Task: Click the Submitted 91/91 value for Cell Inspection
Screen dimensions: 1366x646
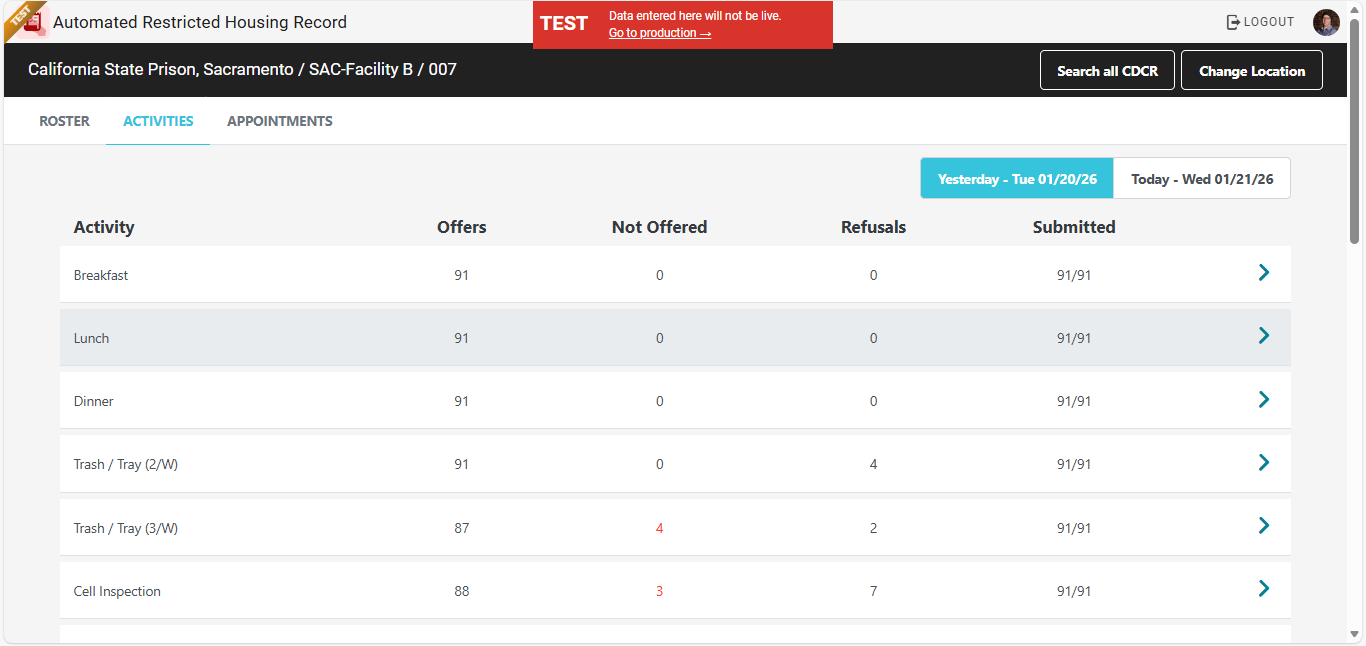Action: click(1074, 591)
